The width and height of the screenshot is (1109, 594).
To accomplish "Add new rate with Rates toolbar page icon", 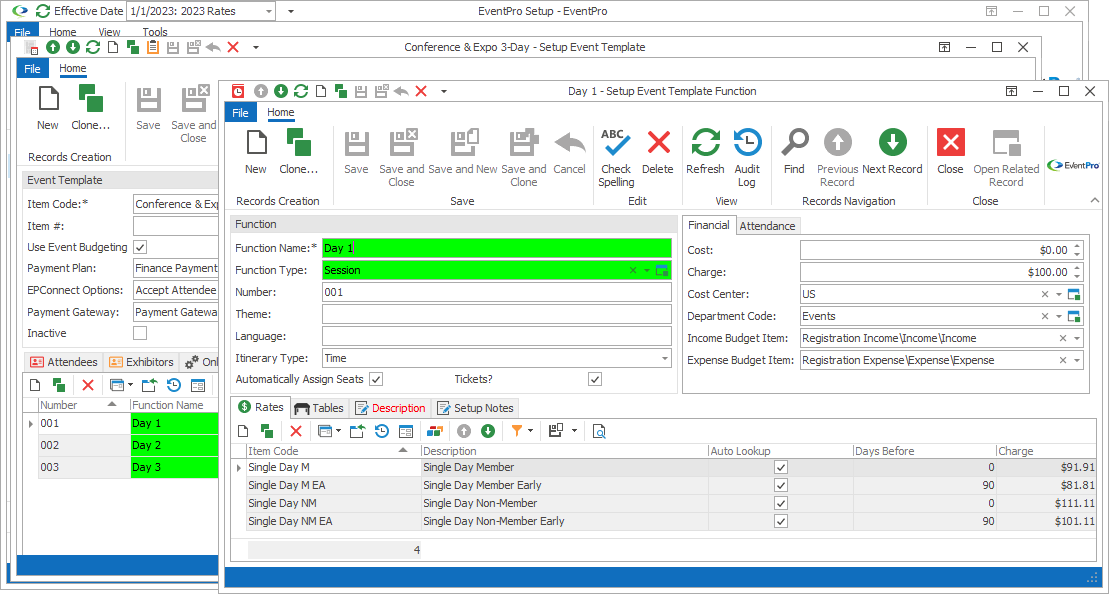I will click(243, 431).
